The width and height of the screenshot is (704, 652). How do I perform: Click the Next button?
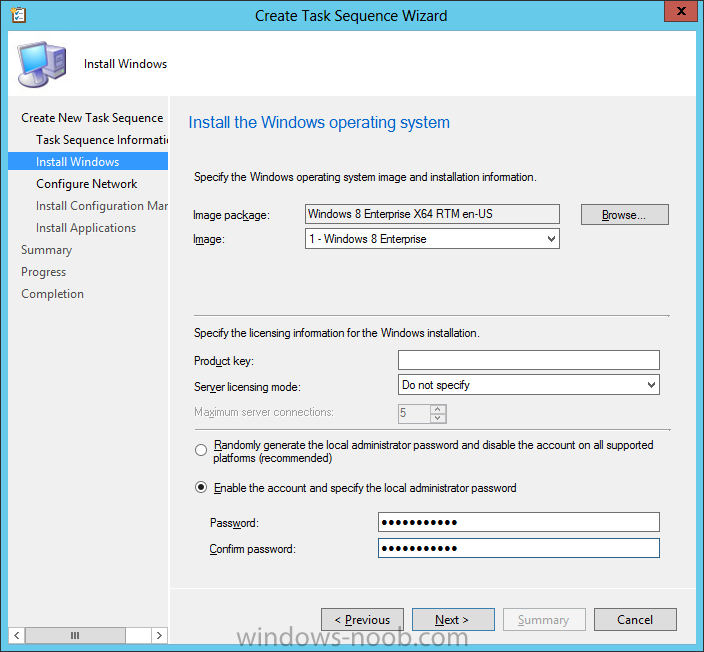(x=453, y=620)
